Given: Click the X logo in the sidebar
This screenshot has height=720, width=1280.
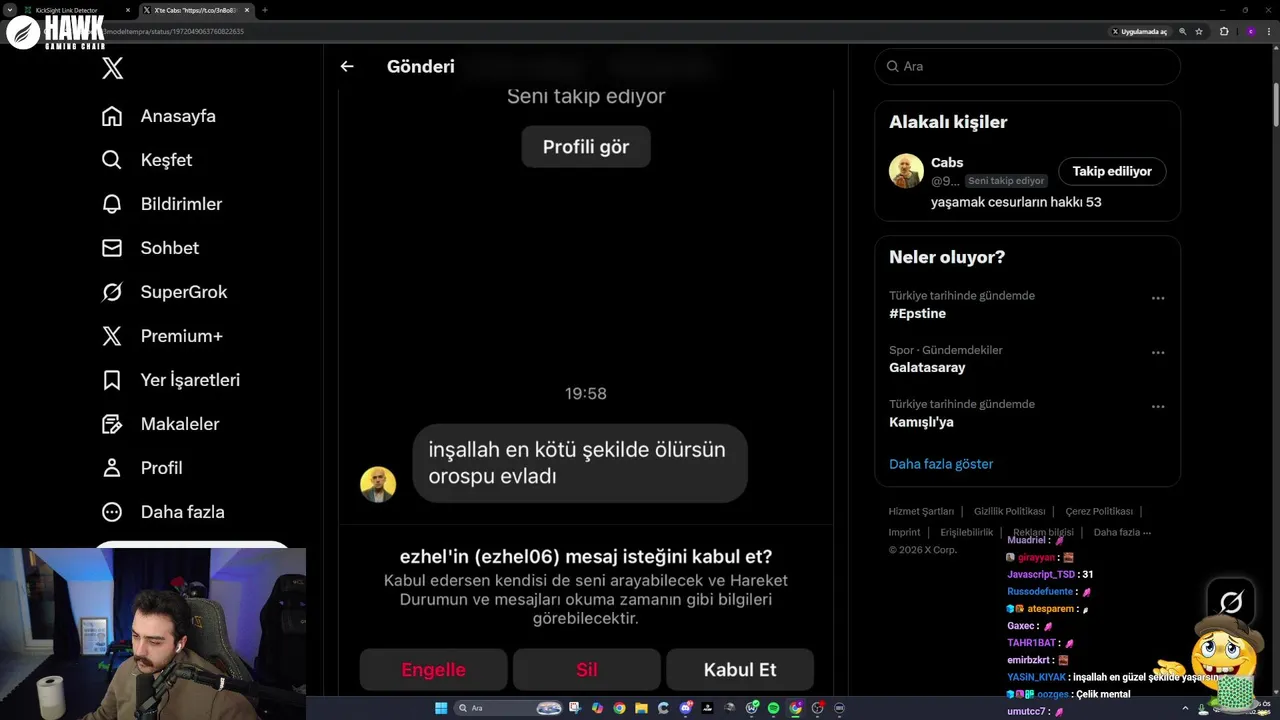Looking at the screenshot, I should (112, 68).
